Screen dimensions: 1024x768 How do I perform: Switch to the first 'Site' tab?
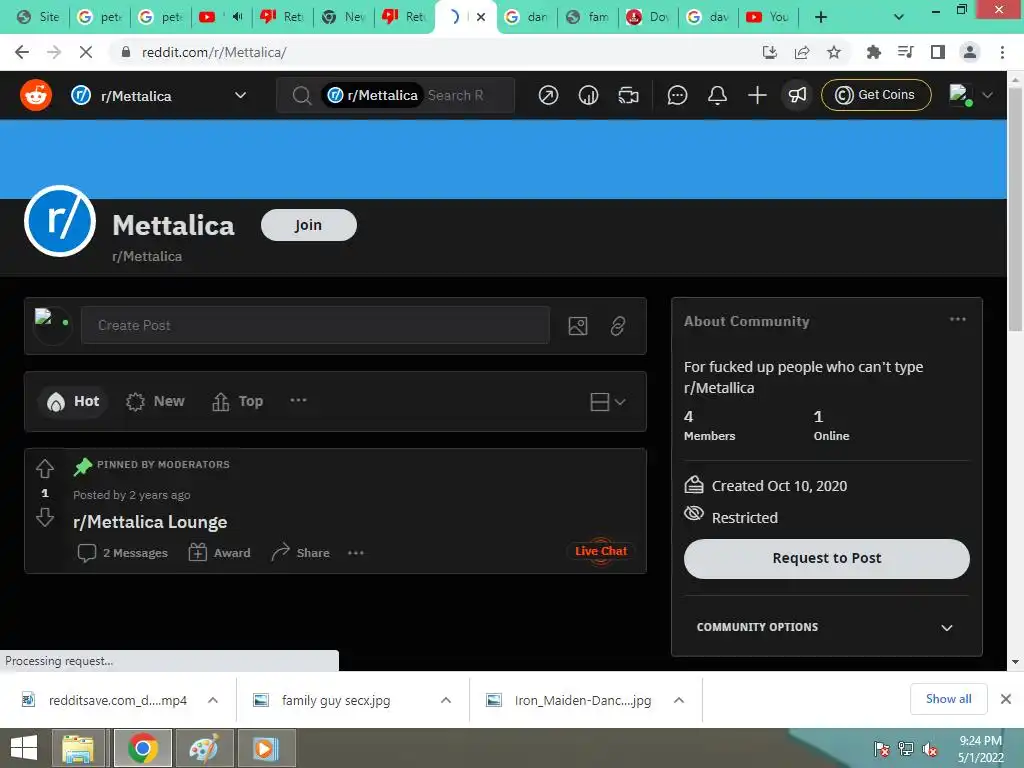39,17
